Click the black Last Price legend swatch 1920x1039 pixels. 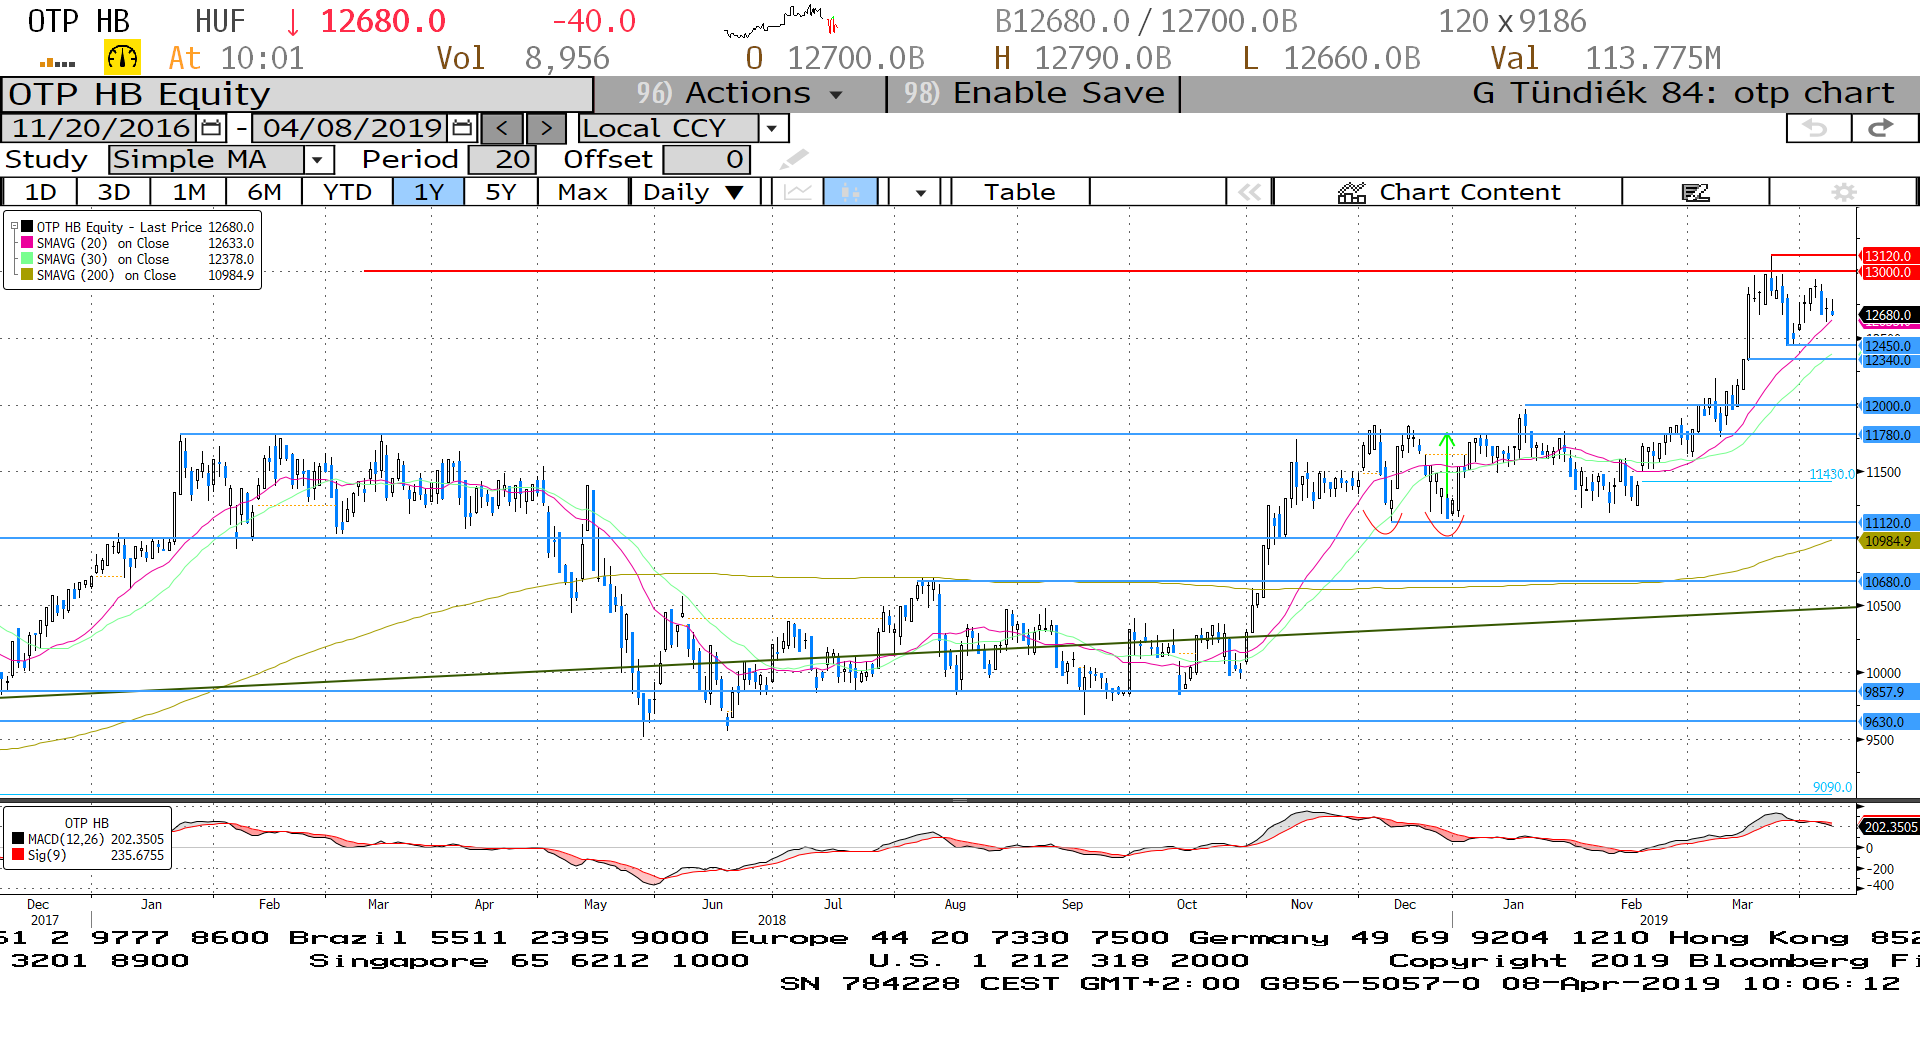tap(28, 227)
